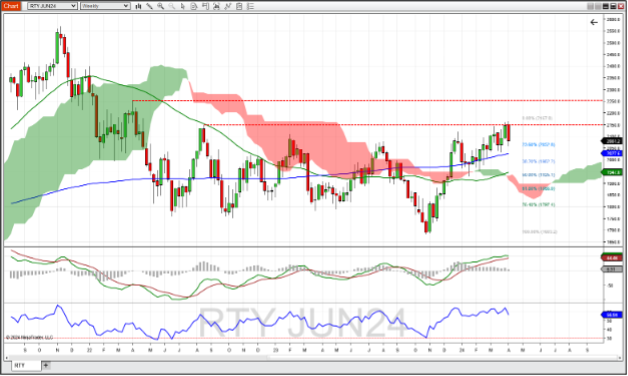Click the blue RSI value marker

point(612,315)
